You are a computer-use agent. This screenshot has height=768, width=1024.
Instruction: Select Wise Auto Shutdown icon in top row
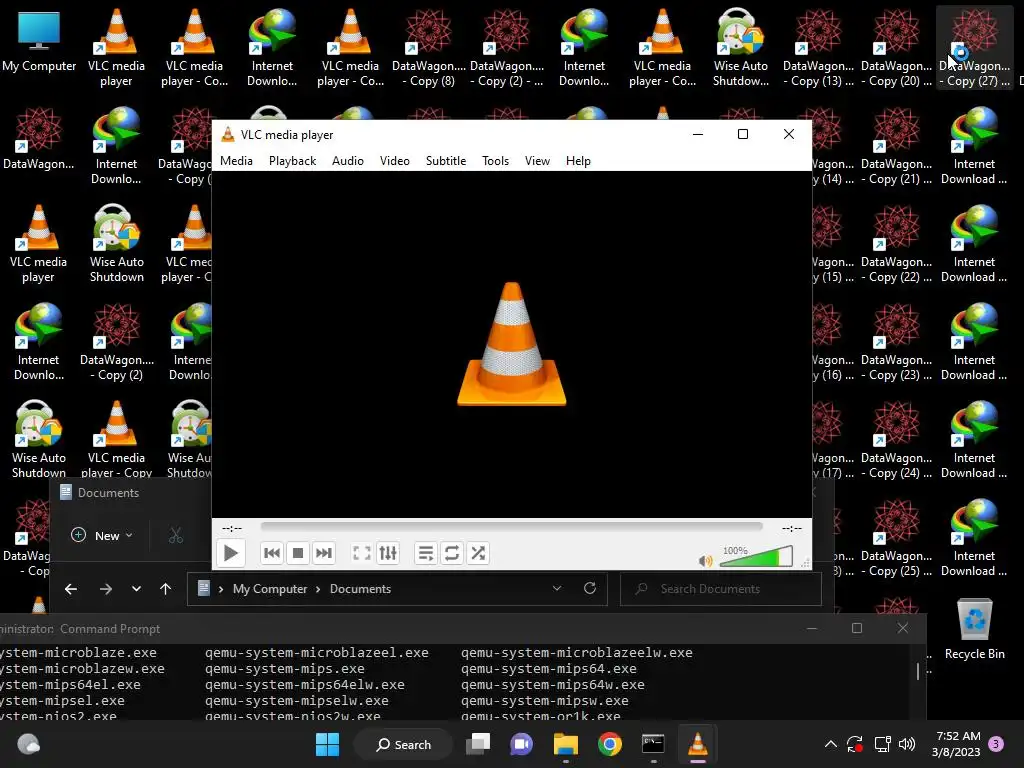coord(741,47)
